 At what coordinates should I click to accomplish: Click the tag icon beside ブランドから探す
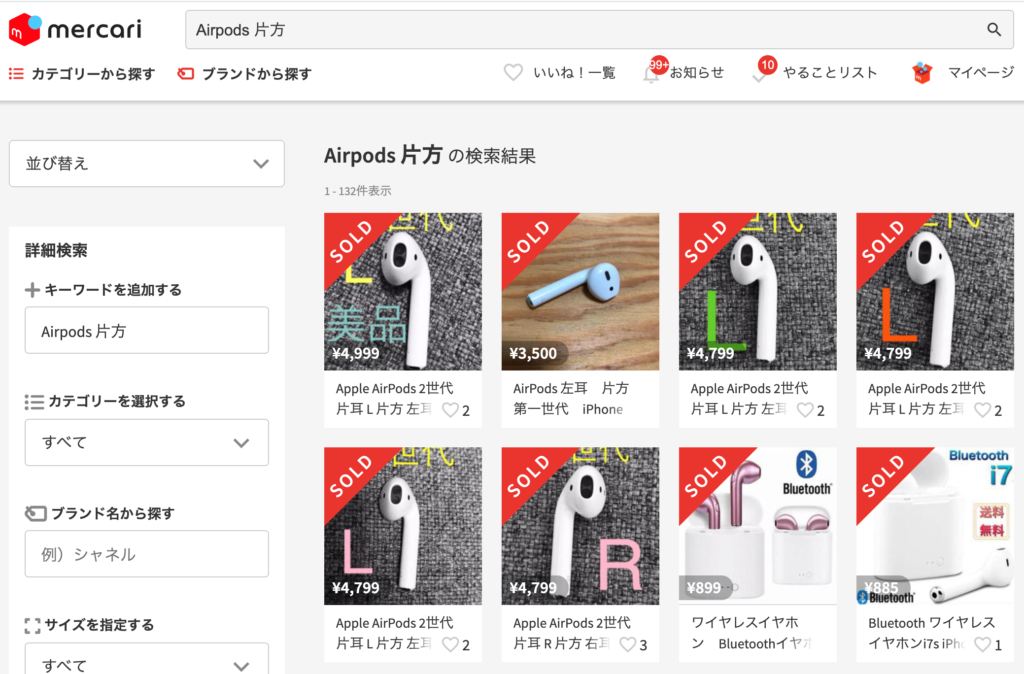(185, 74)
